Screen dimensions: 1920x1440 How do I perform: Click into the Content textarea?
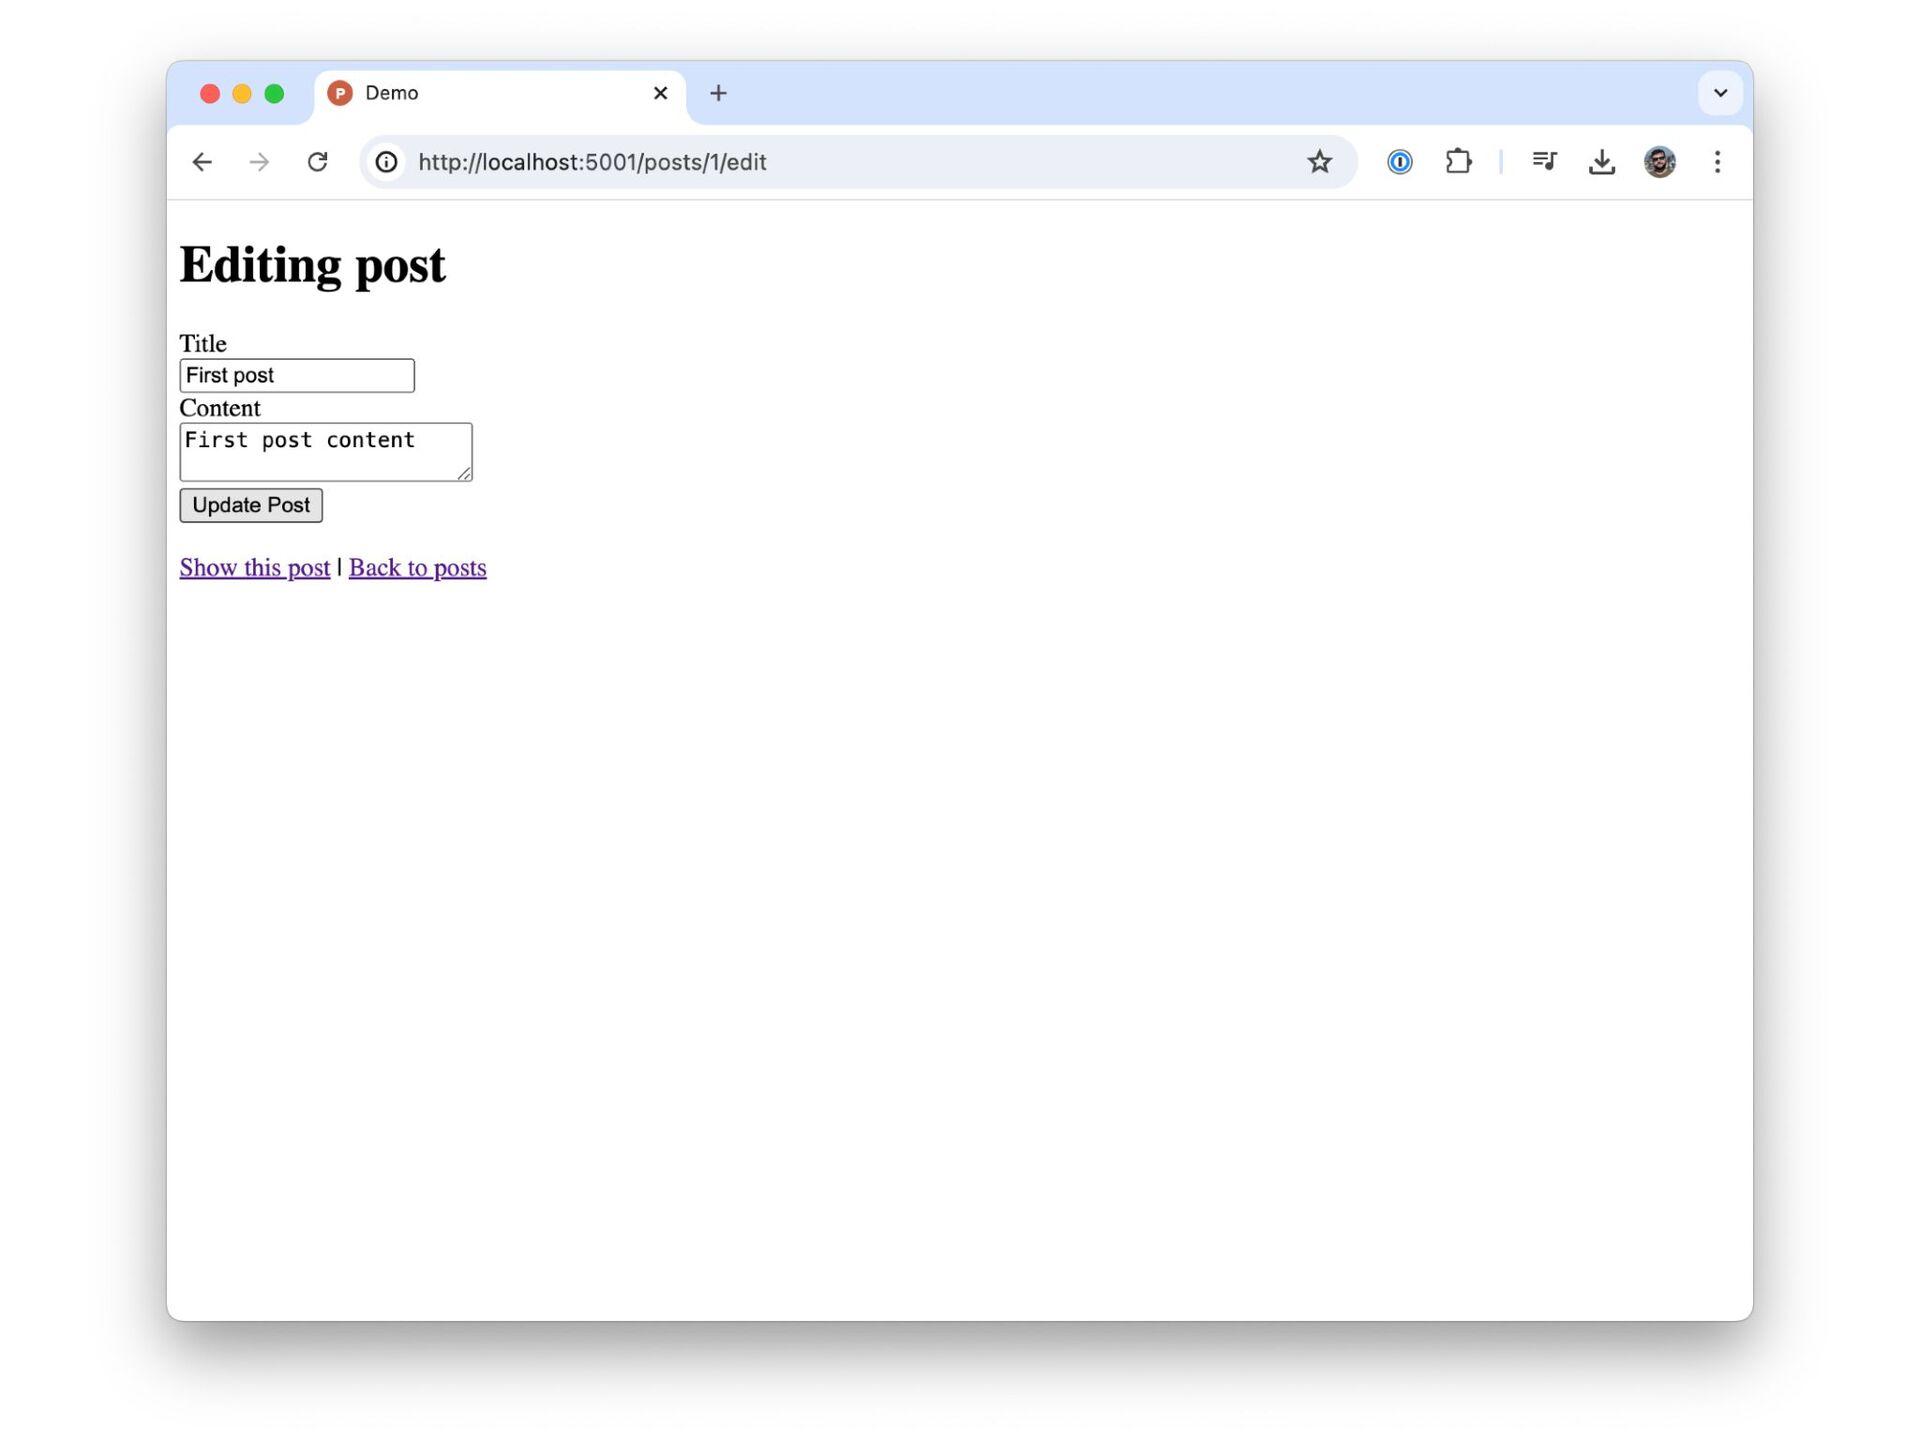coord(324,452)
